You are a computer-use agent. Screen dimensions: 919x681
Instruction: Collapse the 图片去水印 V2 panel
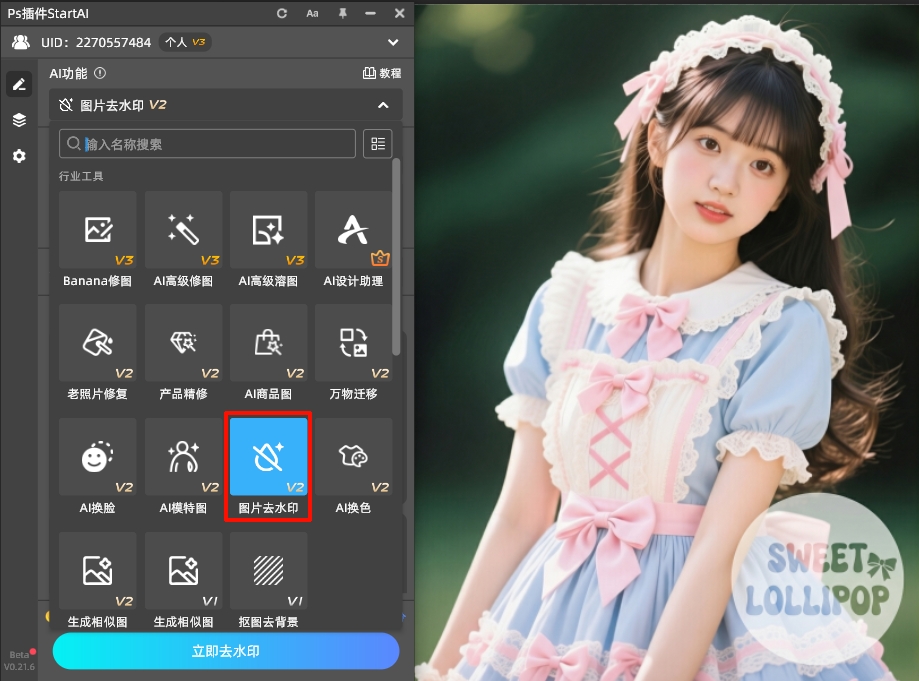383,106
